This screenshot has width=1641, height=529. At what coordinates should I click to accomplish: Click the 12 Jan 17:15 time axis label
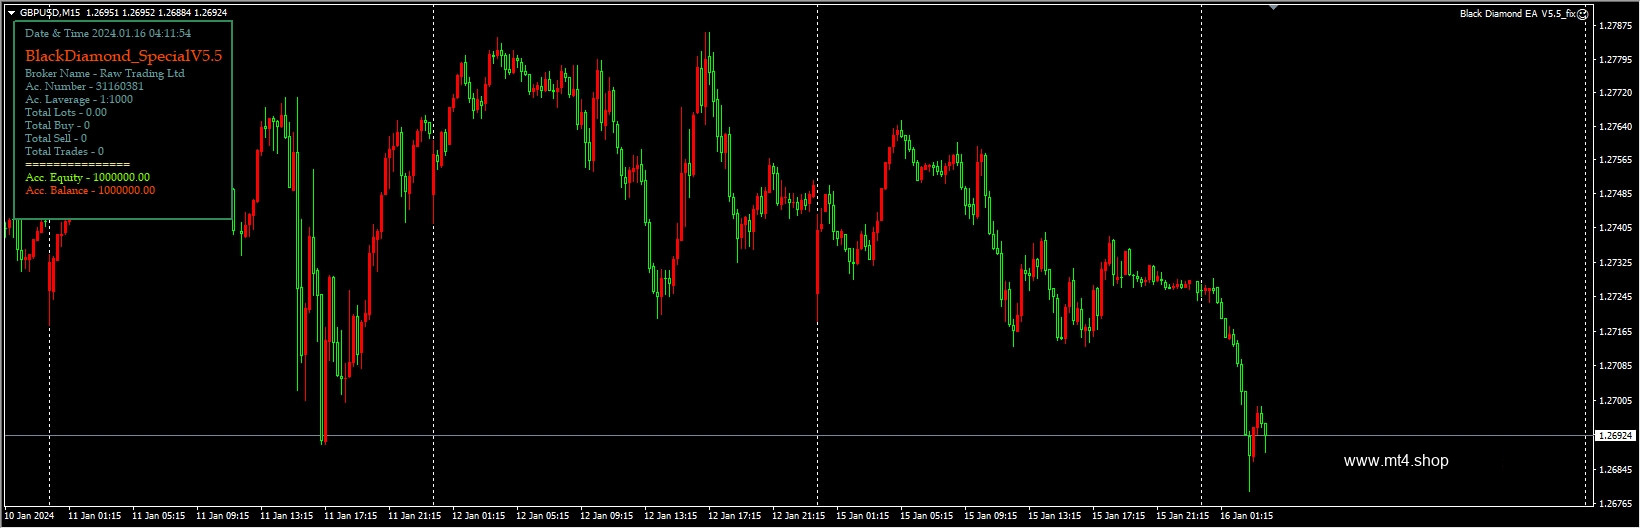point(735,517)
